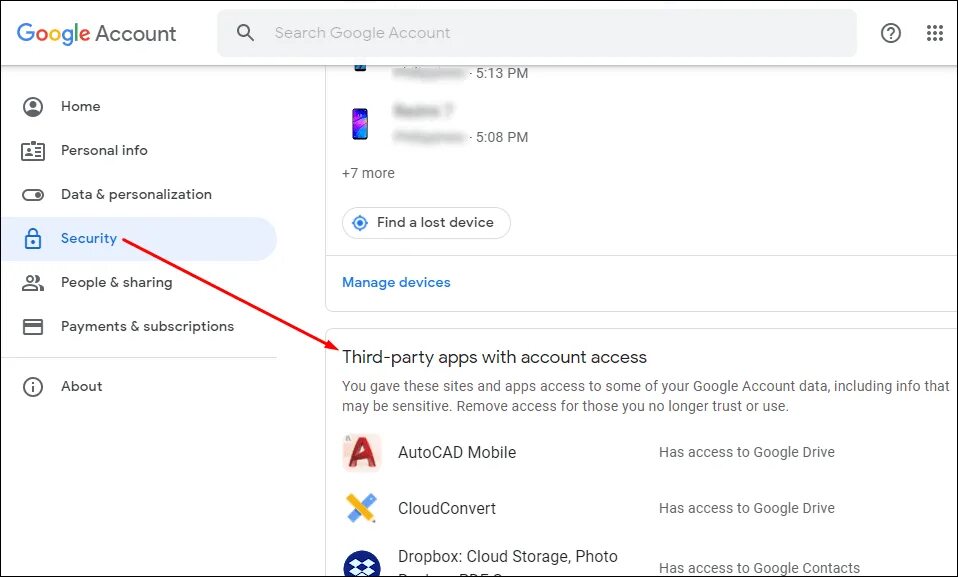The image size is (958, 577).
Task: Click the Realme 7 phone icon
Action: tap(360, 123)
